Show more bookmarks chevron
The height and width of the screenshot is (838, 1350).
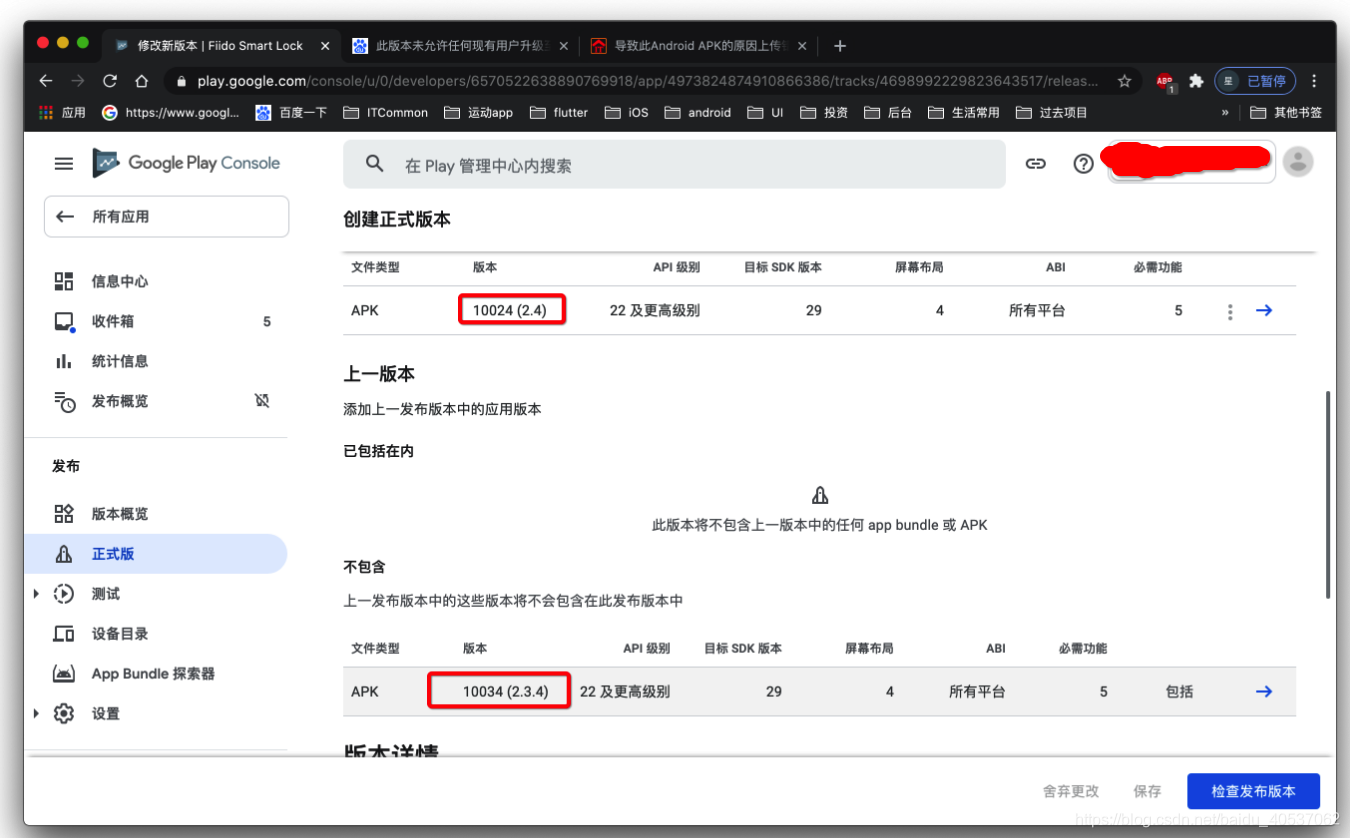pos(1225,112)
